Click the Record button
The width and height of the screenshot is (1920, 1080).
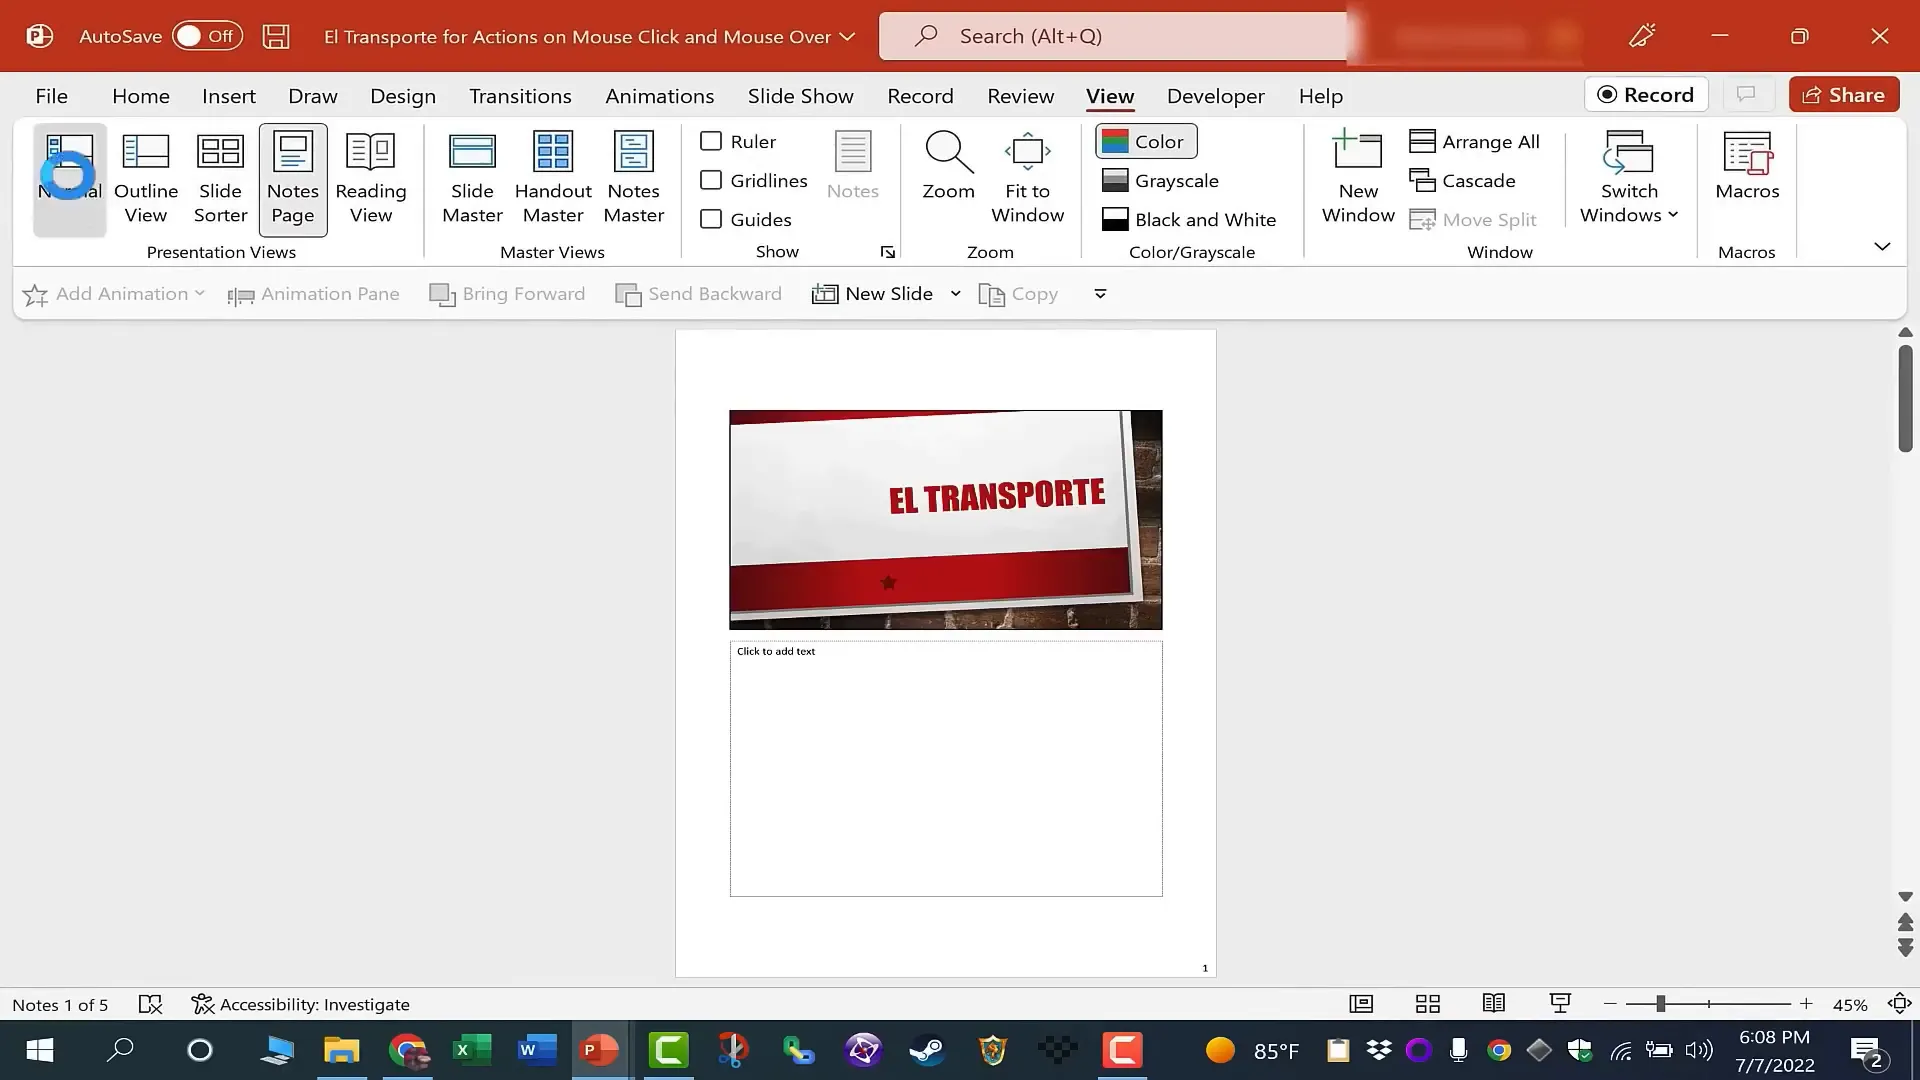1646,94
